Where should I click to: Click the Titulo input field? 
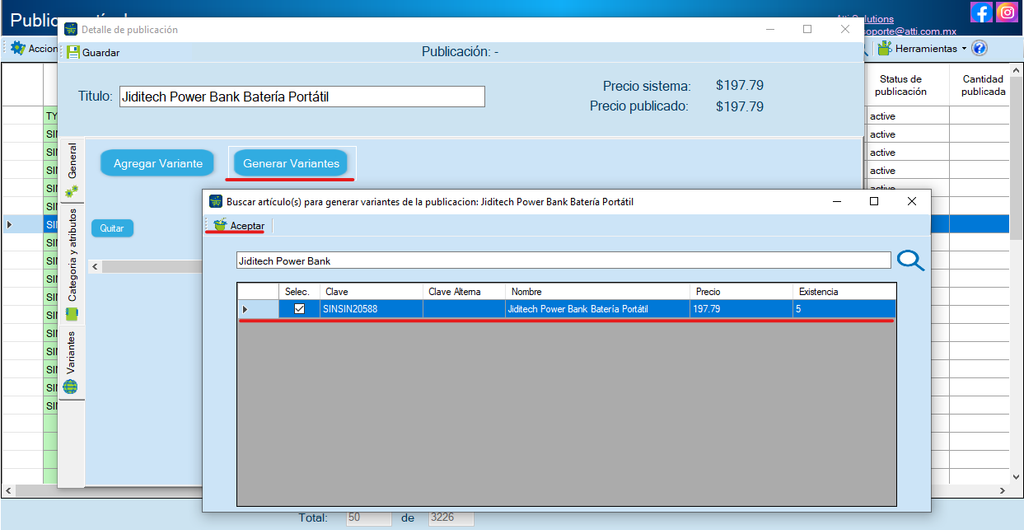click(302, 97)
